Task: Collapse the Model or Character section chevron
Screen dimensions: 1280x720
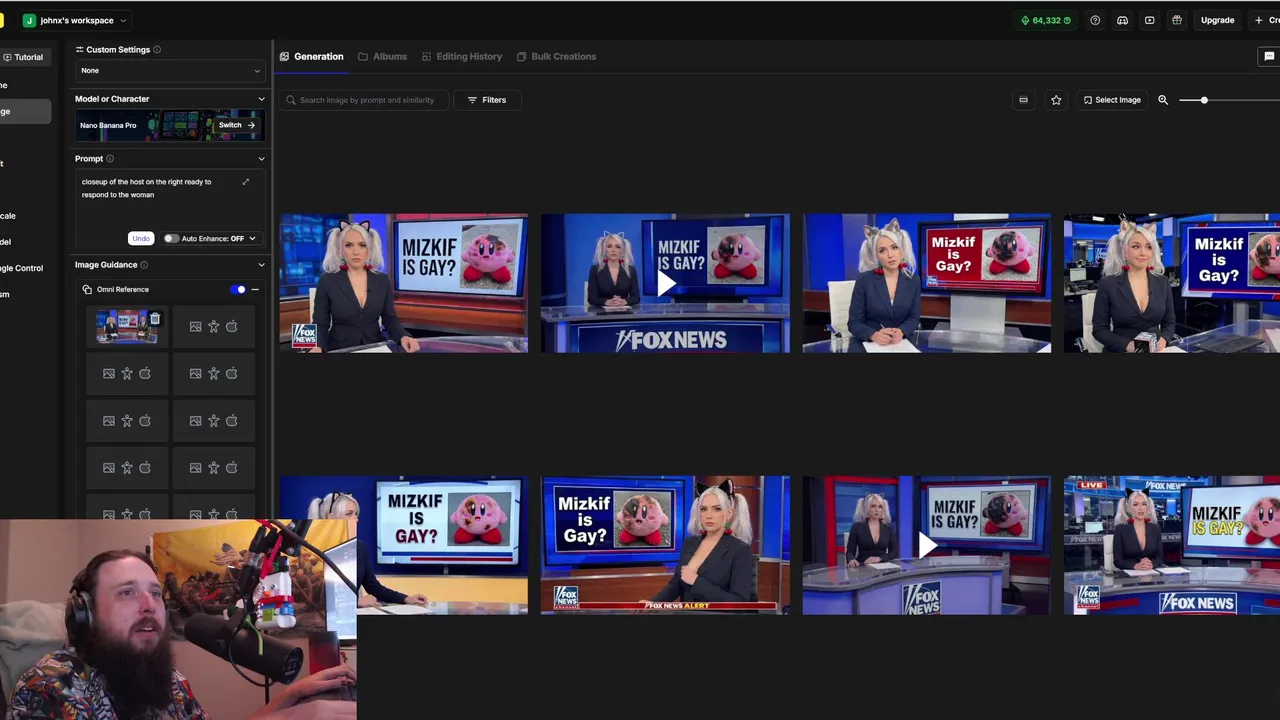Action: click(261, 99)
